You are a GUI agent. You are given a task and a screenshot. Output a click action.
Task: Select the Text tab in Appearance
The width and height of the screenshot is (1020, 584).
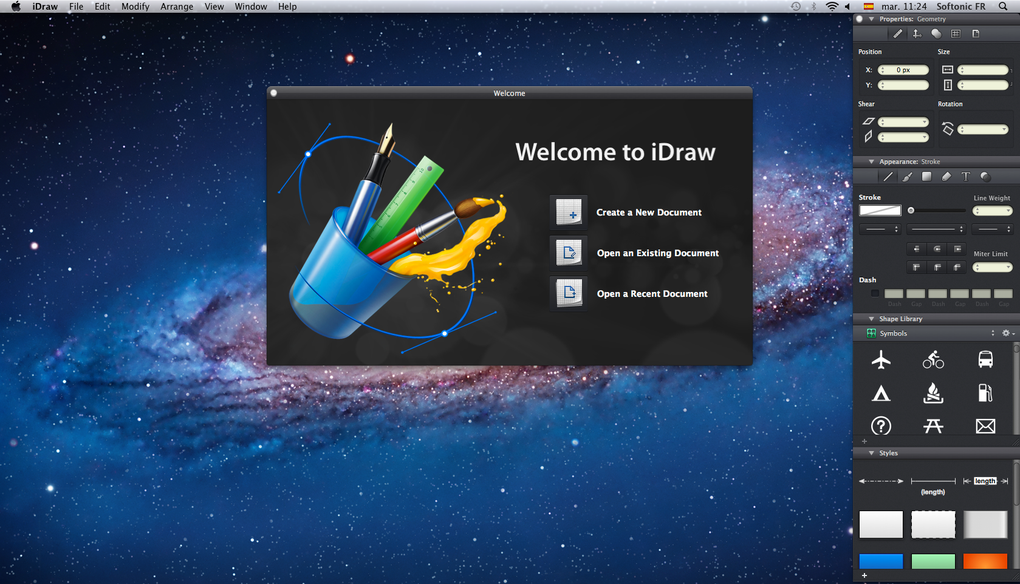coord(966,176)
